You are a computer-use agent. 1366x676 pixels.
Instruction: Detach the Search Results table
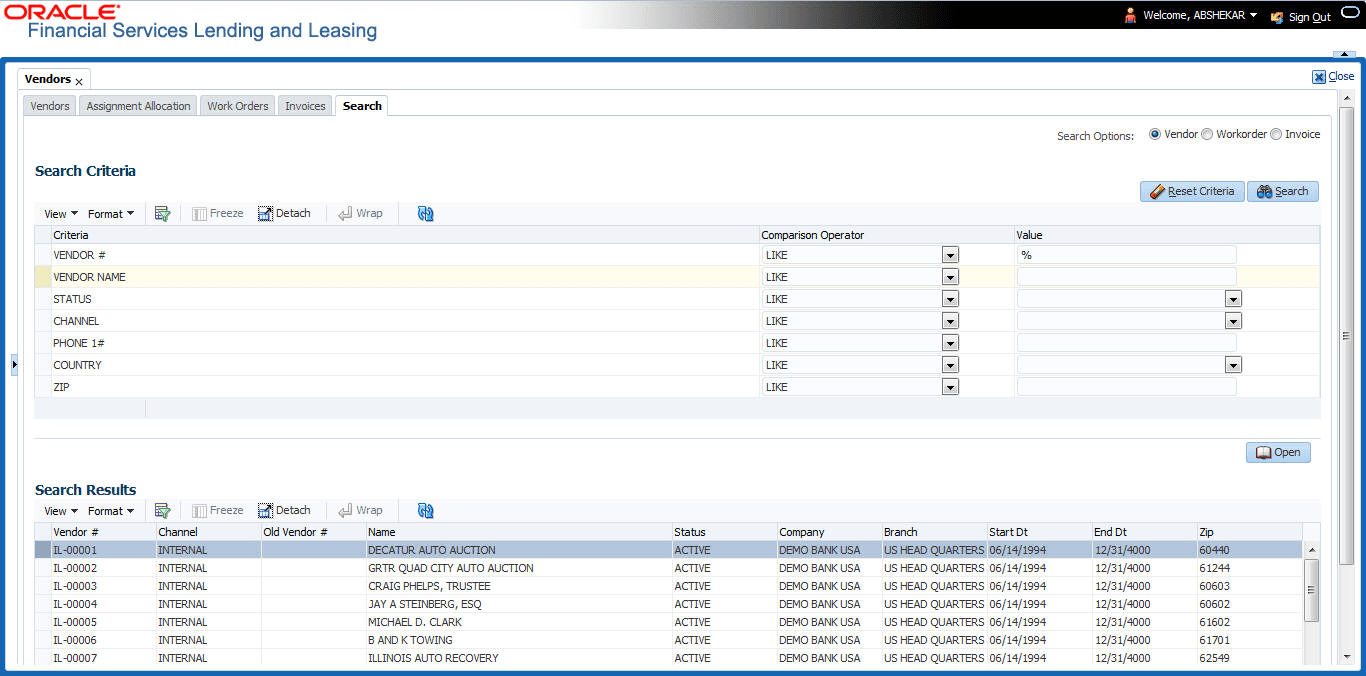pyautogui.click(x=284, y=510)
